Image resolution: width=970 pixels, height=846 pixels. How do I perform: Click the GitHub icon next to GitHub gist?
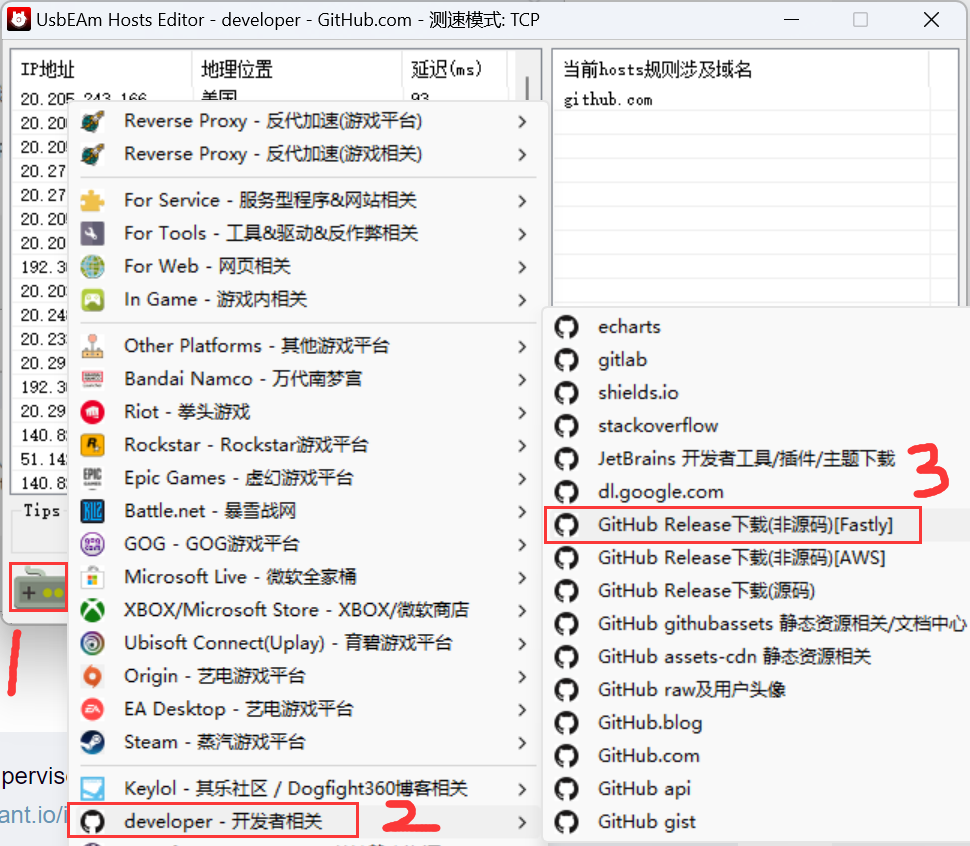(567, 822)
